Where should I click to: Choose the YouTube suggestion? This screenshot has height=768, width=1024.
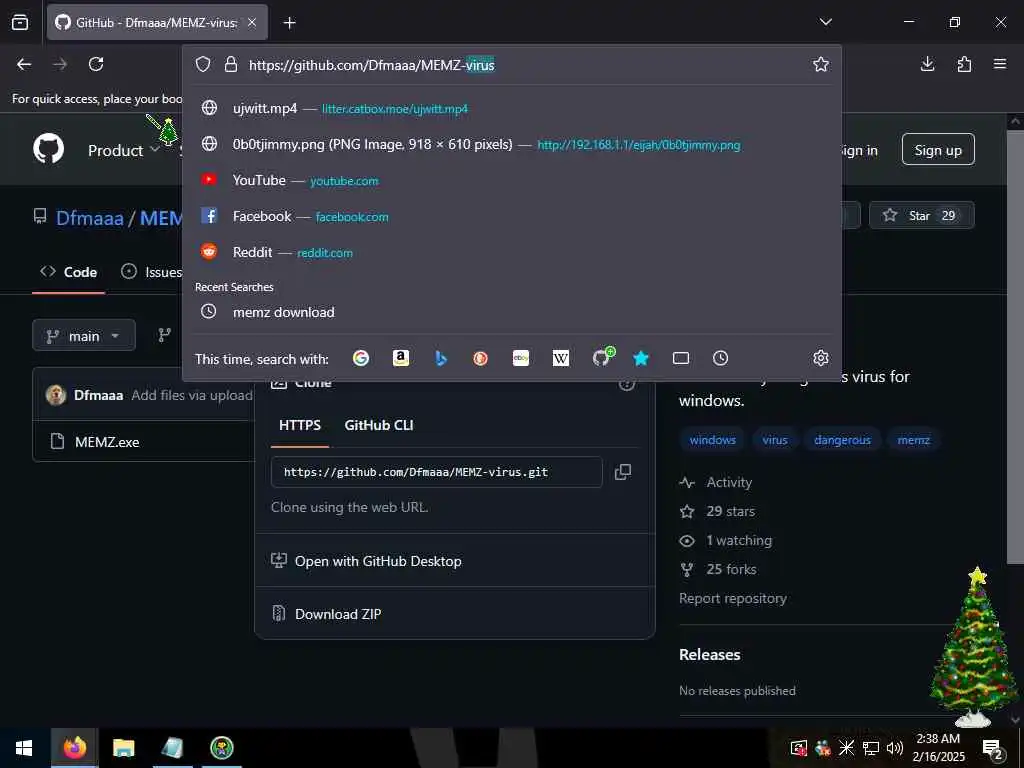tap(511, 180)
